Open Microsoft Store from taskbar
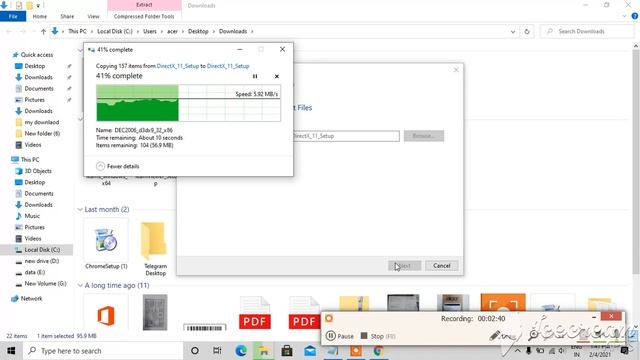Image resolution: width=640 pixels, height=360 pixels. pos(287,351)
